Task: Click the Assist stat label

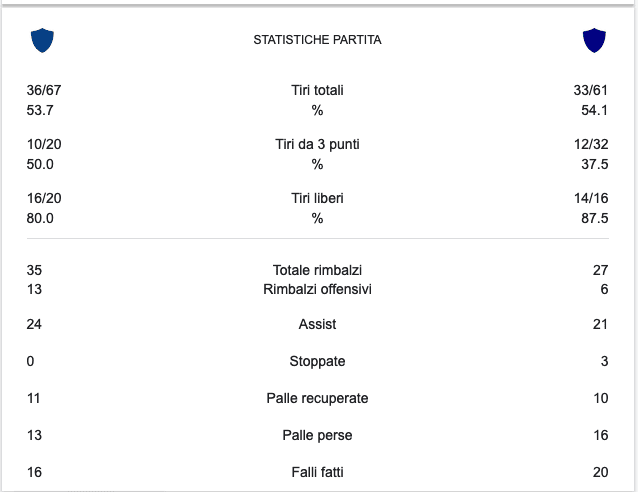Action: coord(317,324)
